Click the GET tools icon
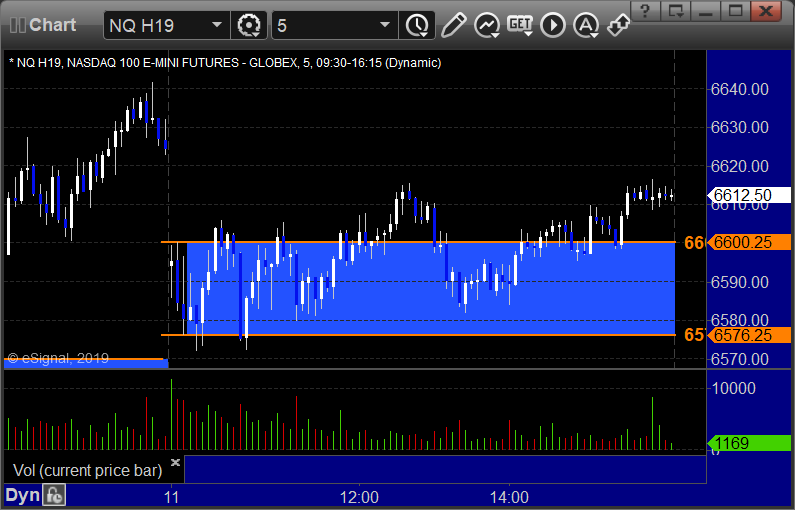 [x=520, y=25]
